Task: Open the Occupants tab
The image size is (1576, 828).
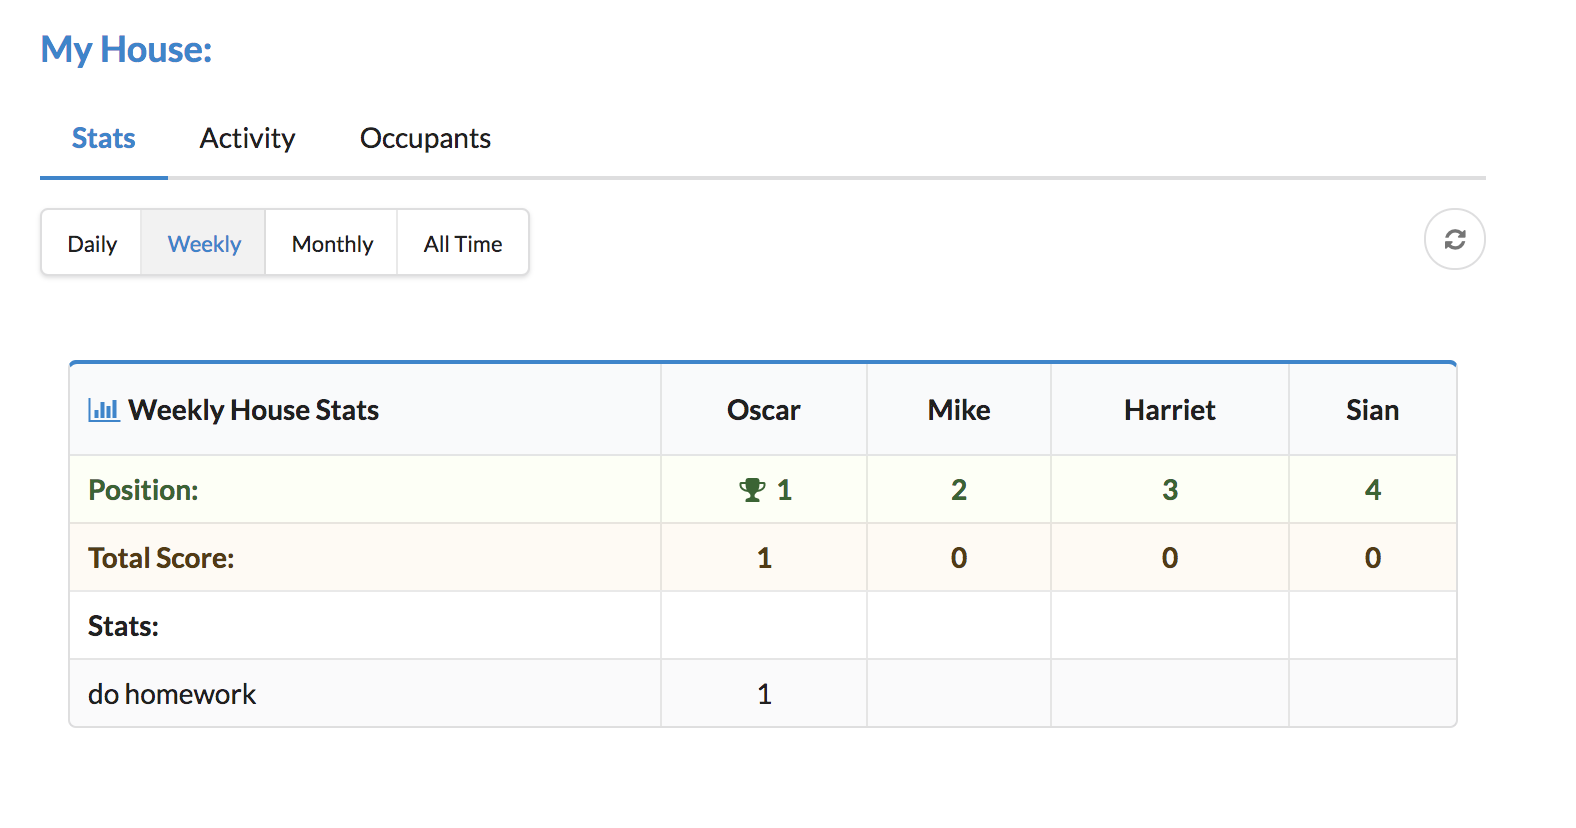Action: click(x=425, y=138)
